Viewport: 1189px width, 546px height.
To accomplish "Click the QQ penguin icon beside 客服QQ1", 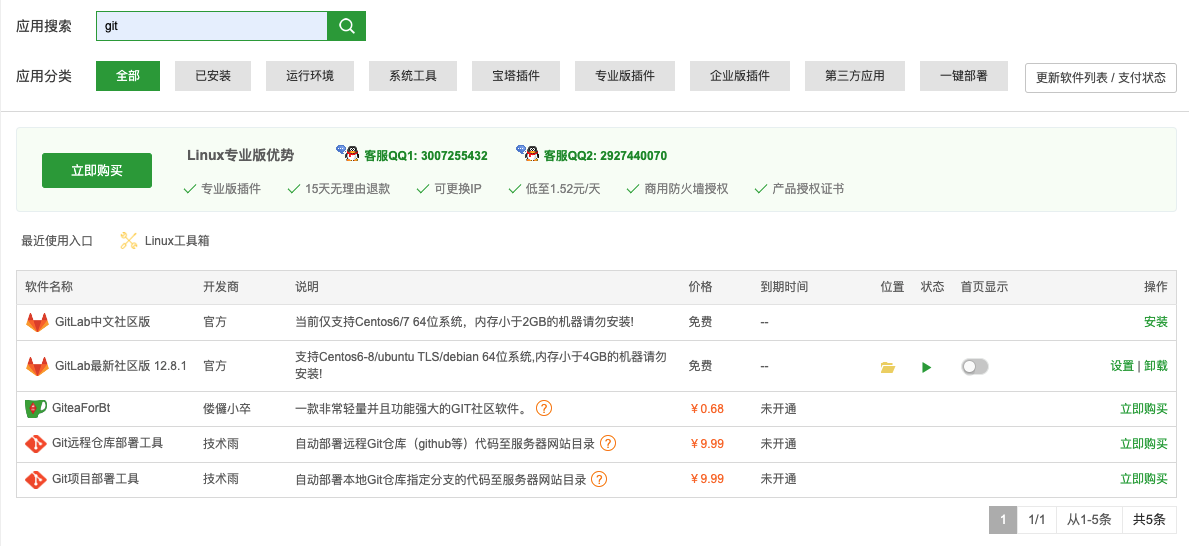I will [x=348, y=153].
